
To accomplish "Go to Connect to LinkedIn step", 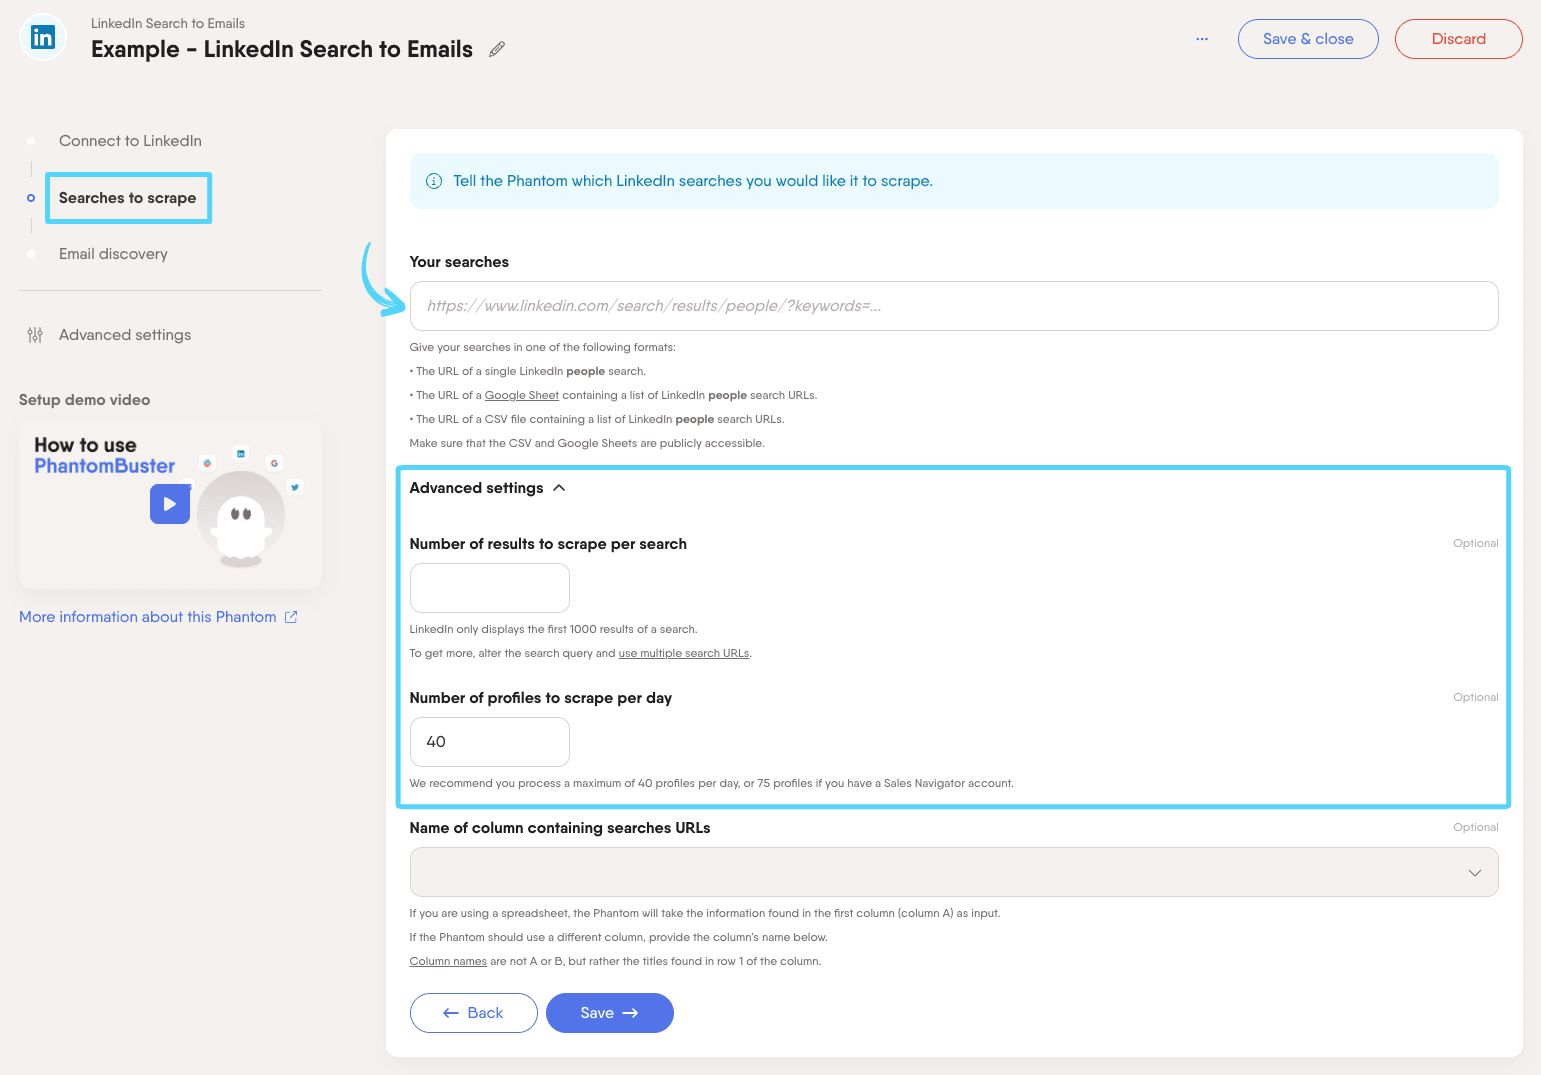I will click(x=130, y=141).
